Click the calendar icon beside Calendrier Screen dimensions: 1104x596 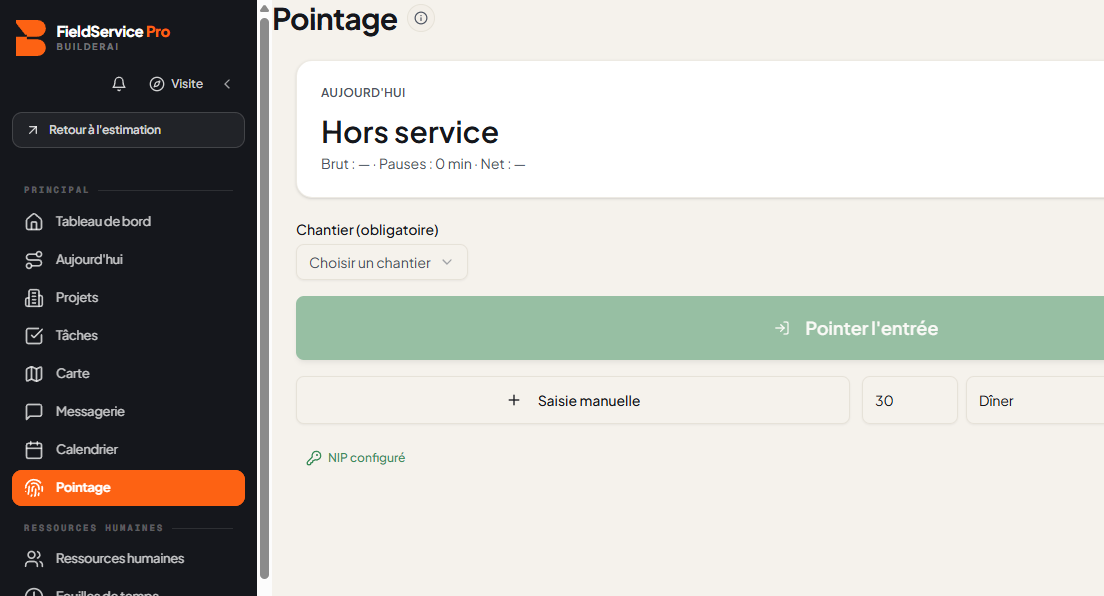tap(34, 449)
